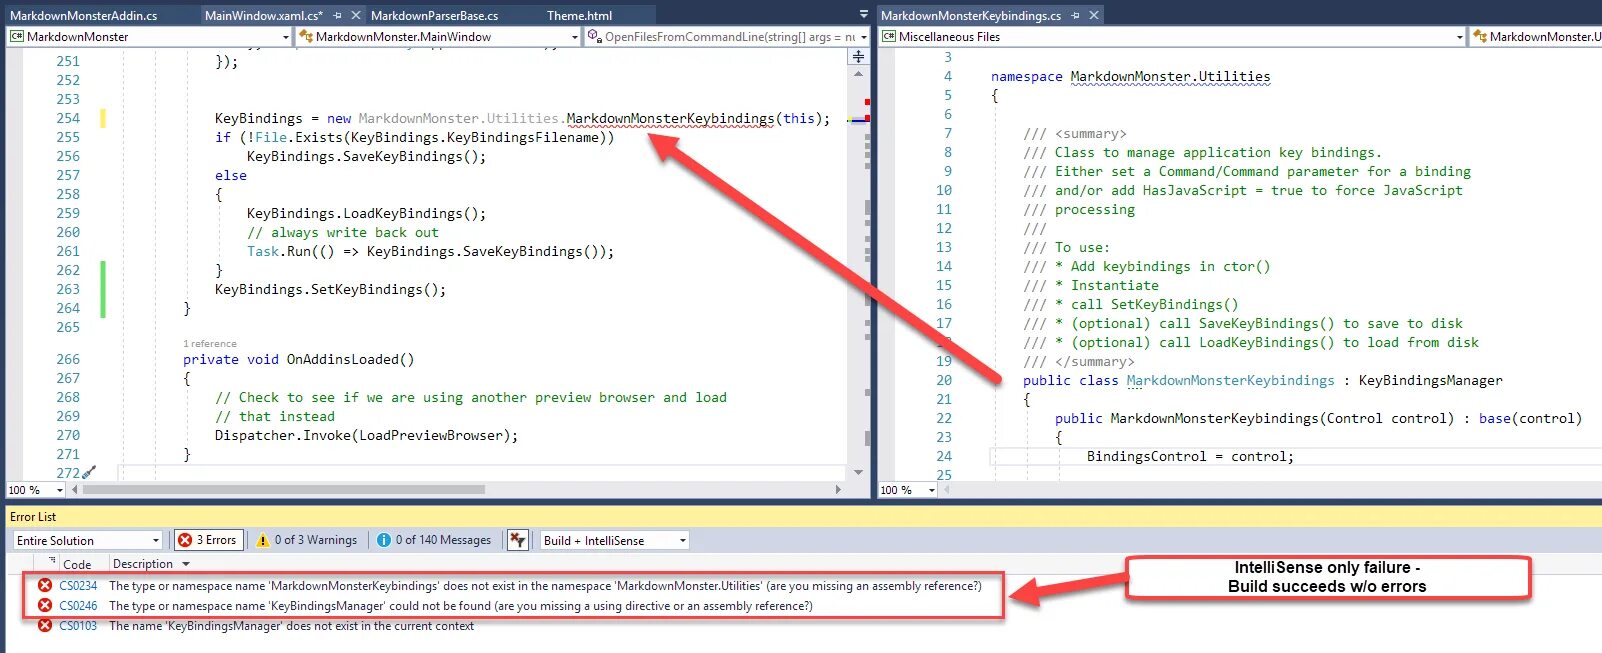This screenshot has width=1602, height=653.
Task: Click MarkdownMonsterKeybindings(this) on line 254
Action: [698, 118]
